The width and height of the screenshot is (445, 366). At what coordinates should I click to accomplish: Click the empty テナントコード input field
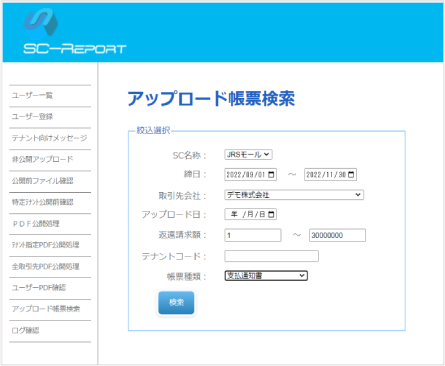coord(271,256)
